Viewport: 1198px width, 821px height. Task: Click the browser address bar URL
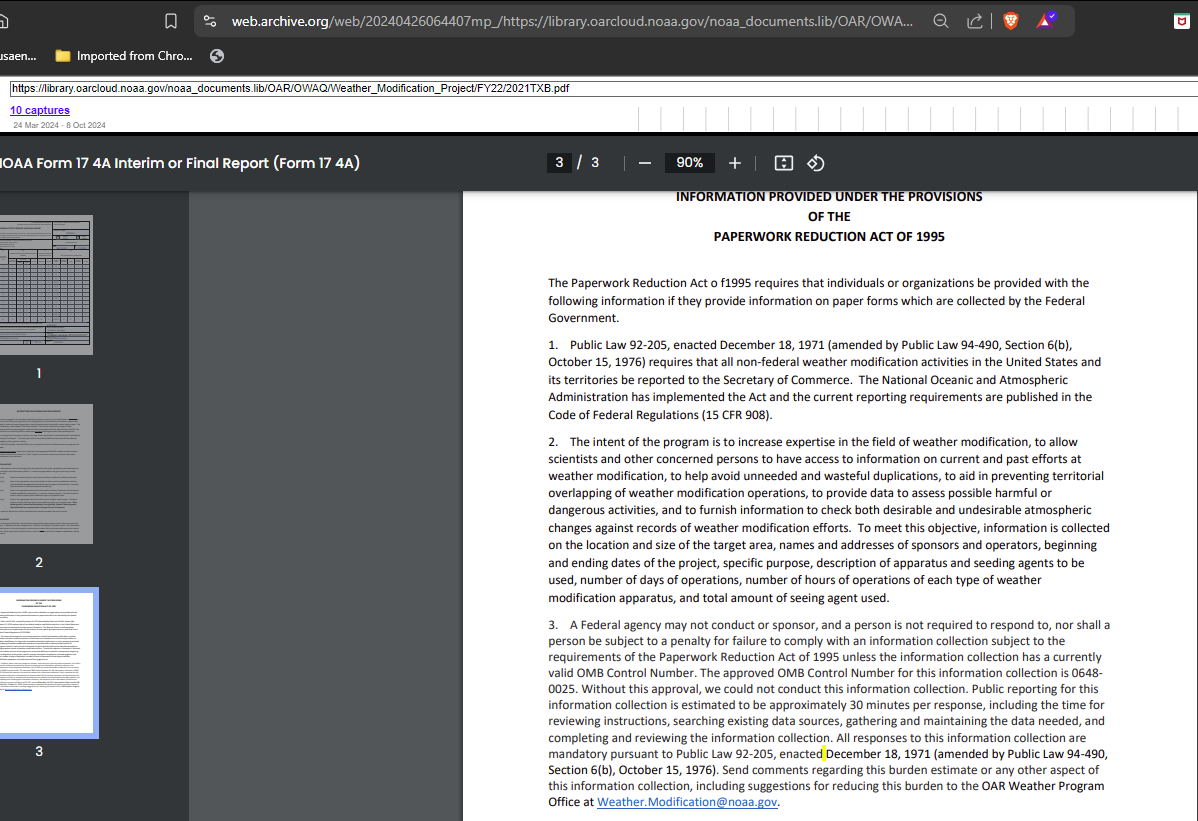[571, 21]
